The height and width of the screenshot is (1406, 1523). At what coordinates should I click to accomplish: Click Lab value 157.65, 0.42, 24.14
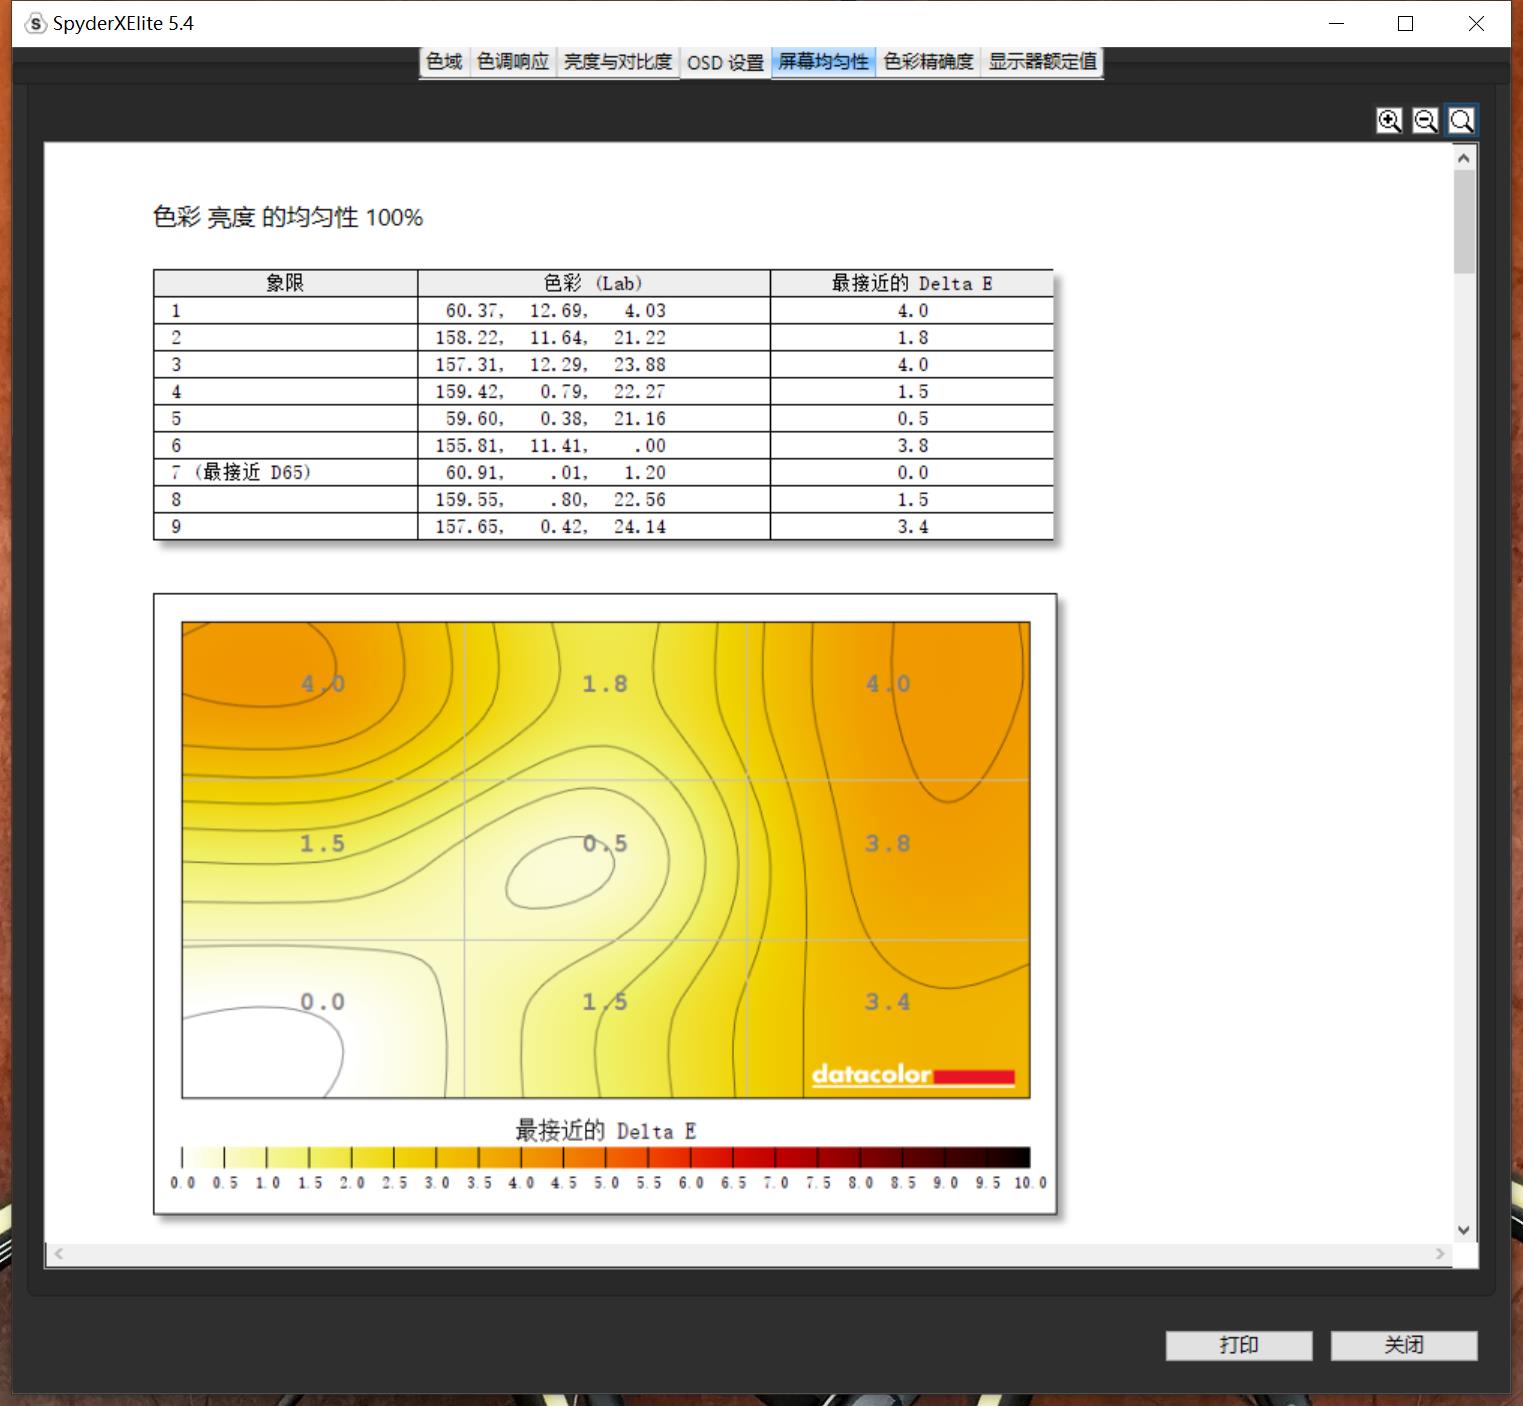(550, 527)
